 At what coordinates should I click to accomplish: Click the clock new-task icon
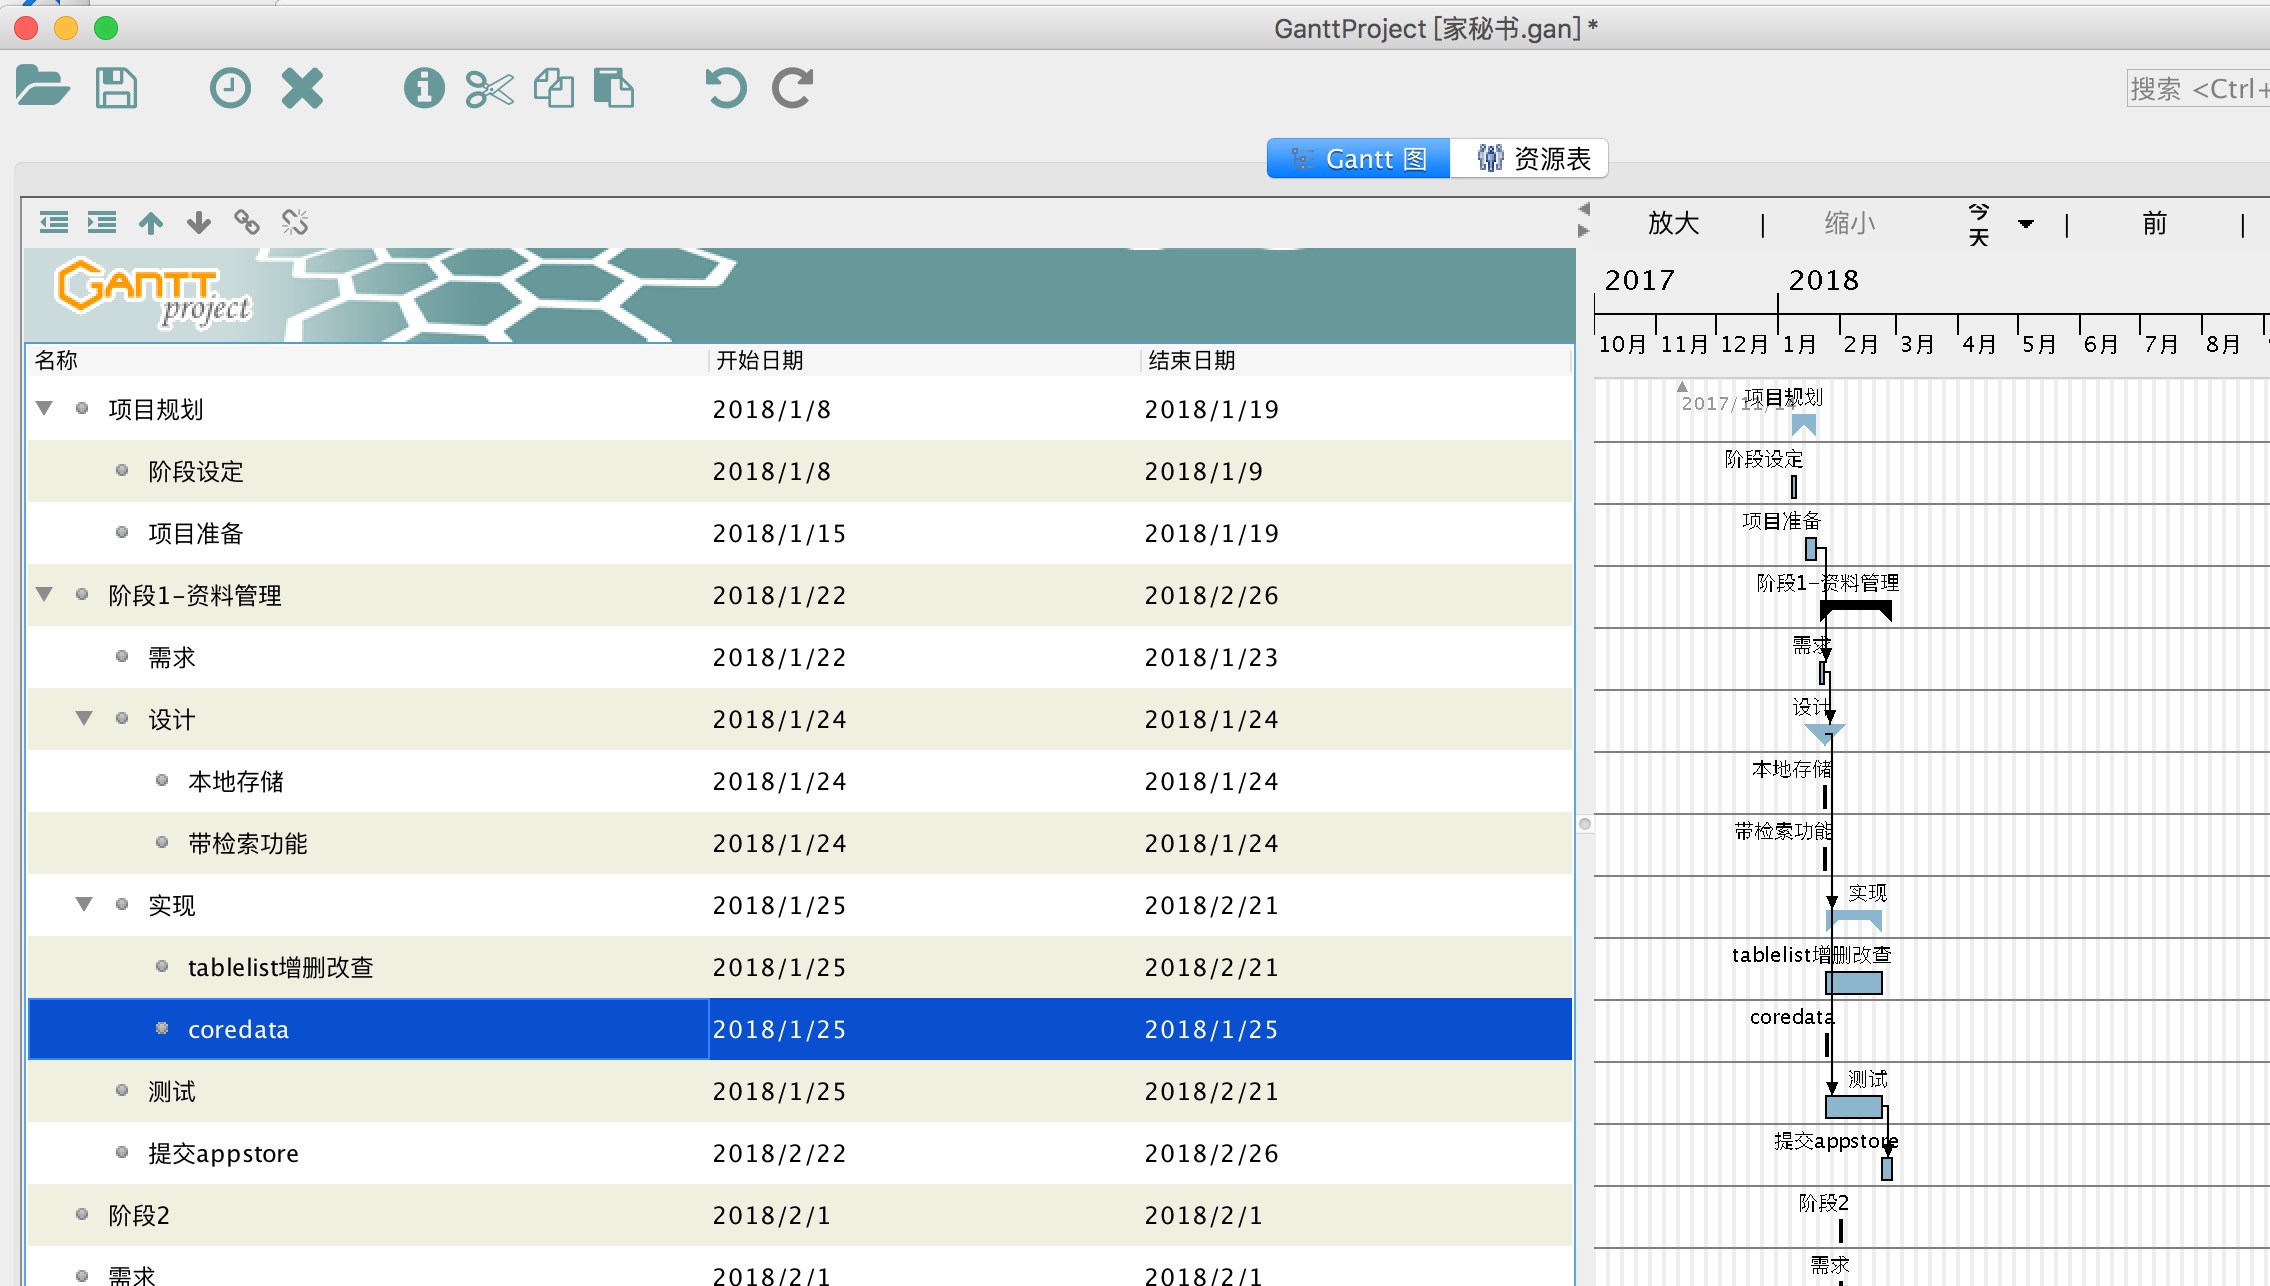230,88
